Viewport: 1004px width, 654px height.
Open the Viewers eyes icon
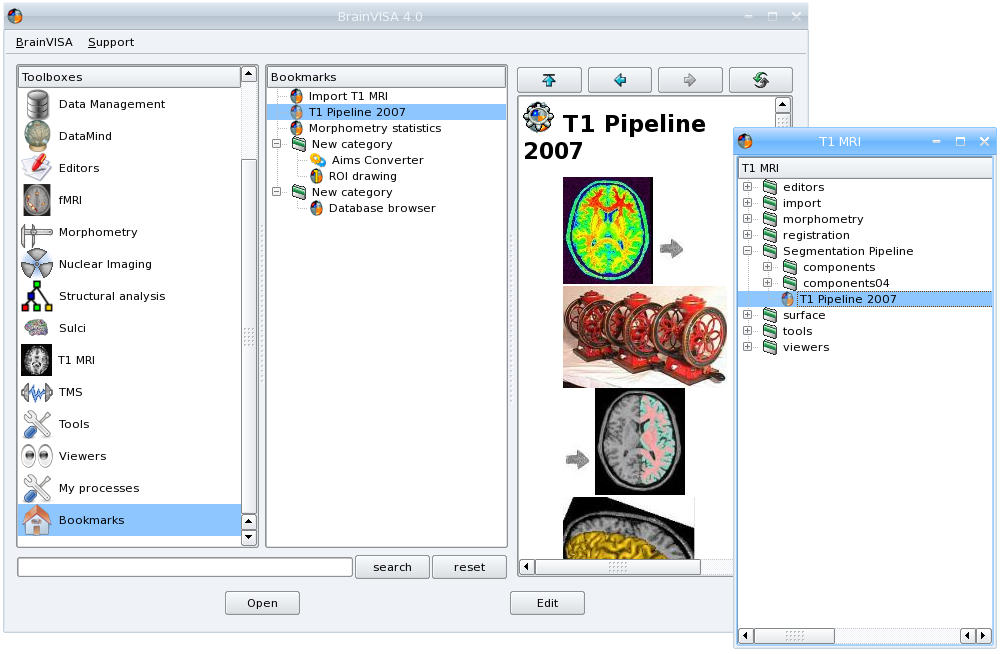[x=37, y=456]
